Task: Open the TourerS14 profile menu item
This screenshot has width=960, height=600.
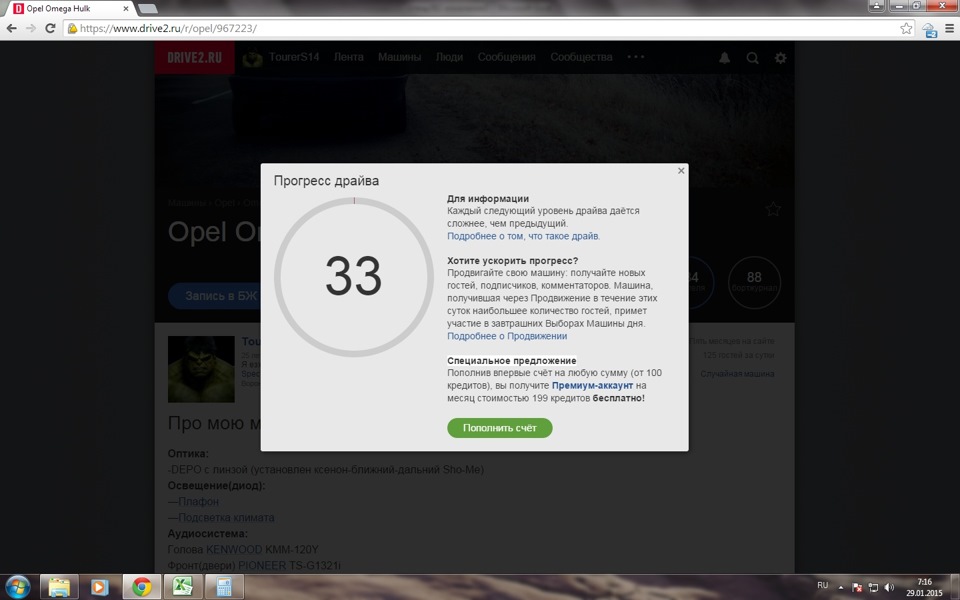Action: [294, 57]
